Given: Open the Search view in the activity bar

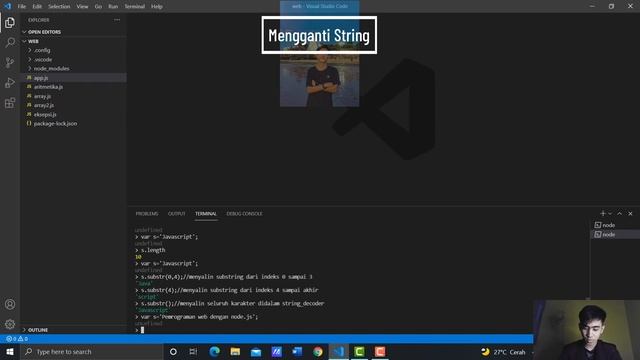Looking at the screenshot, I should 10,42.
